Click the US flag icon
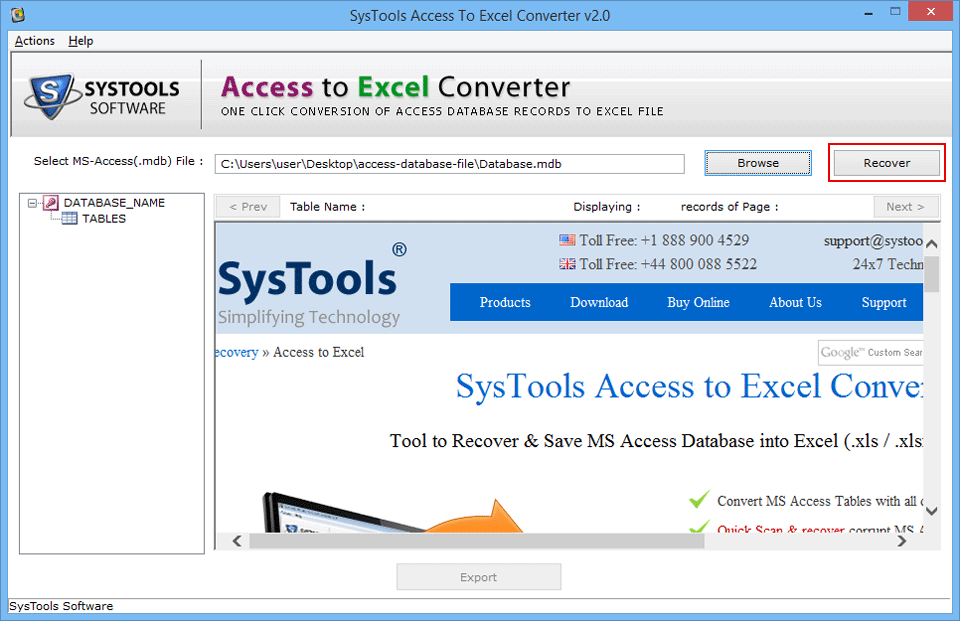Viewport: 960px width, 621px height. pos(567,240)
